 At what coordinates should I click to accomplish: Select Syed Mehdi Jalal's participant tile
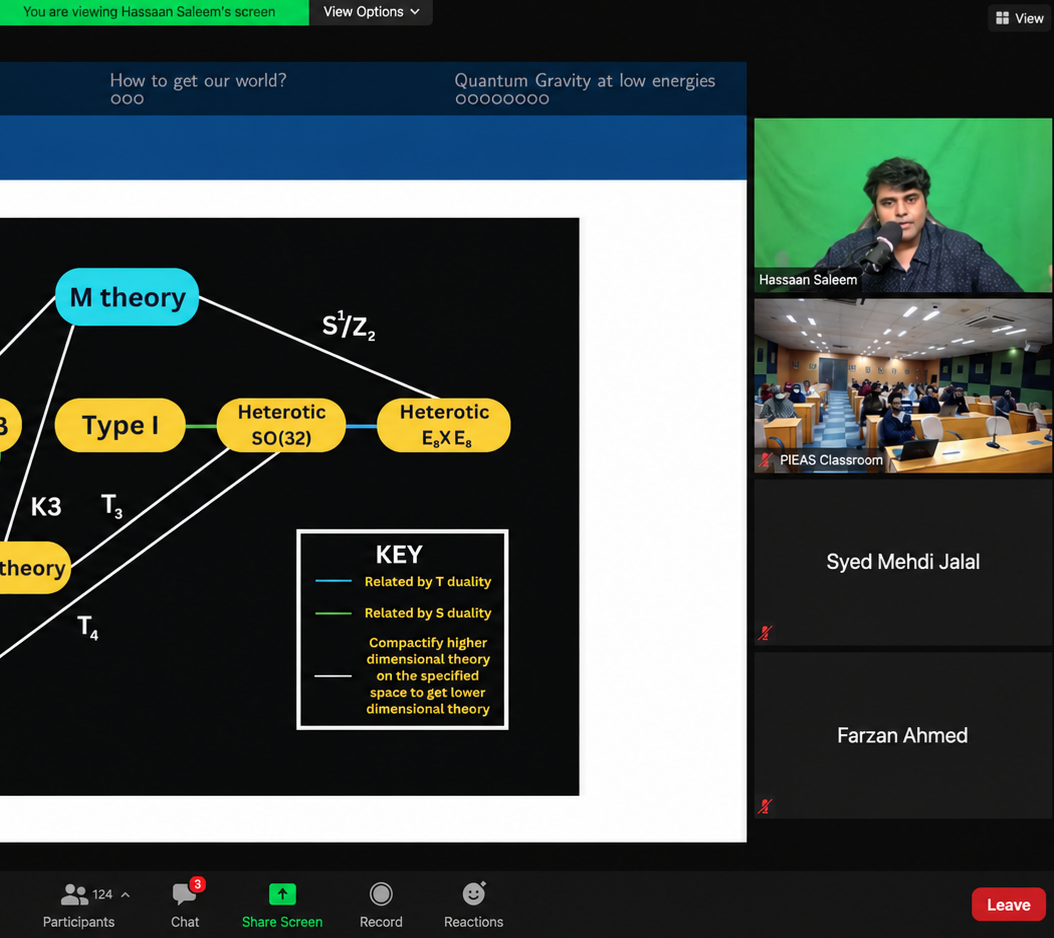click(x=903, y=563)
